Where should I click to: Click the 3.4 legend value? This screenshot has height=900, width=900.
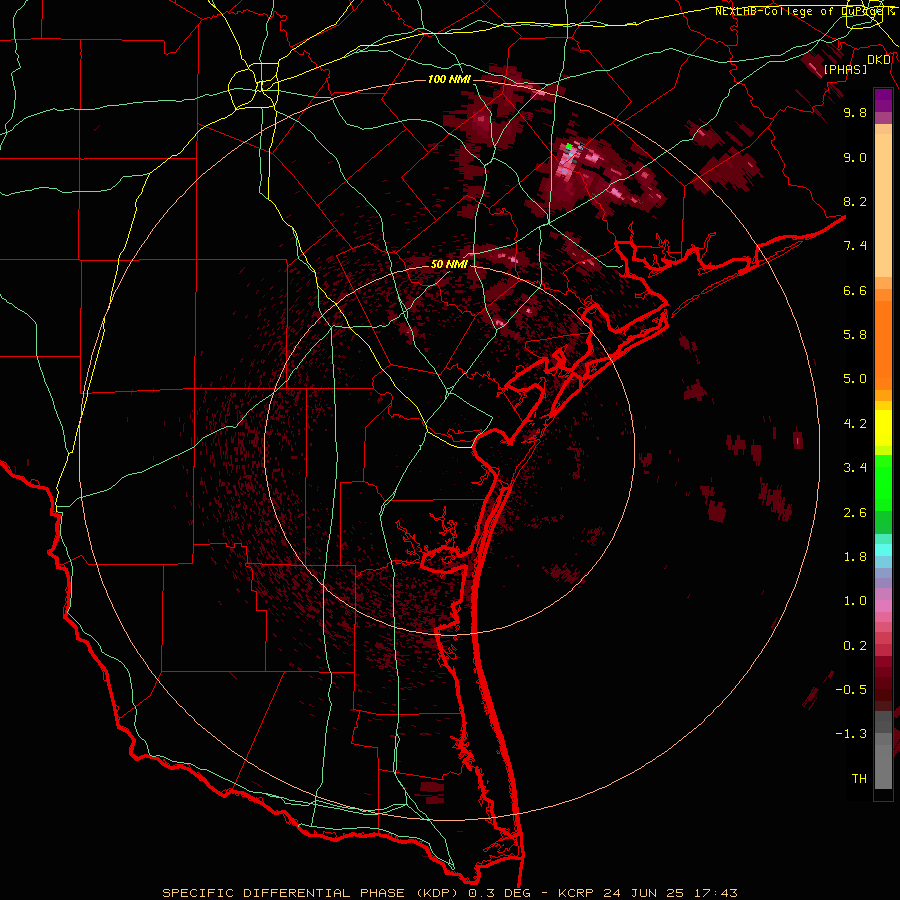tap(855, 468)
